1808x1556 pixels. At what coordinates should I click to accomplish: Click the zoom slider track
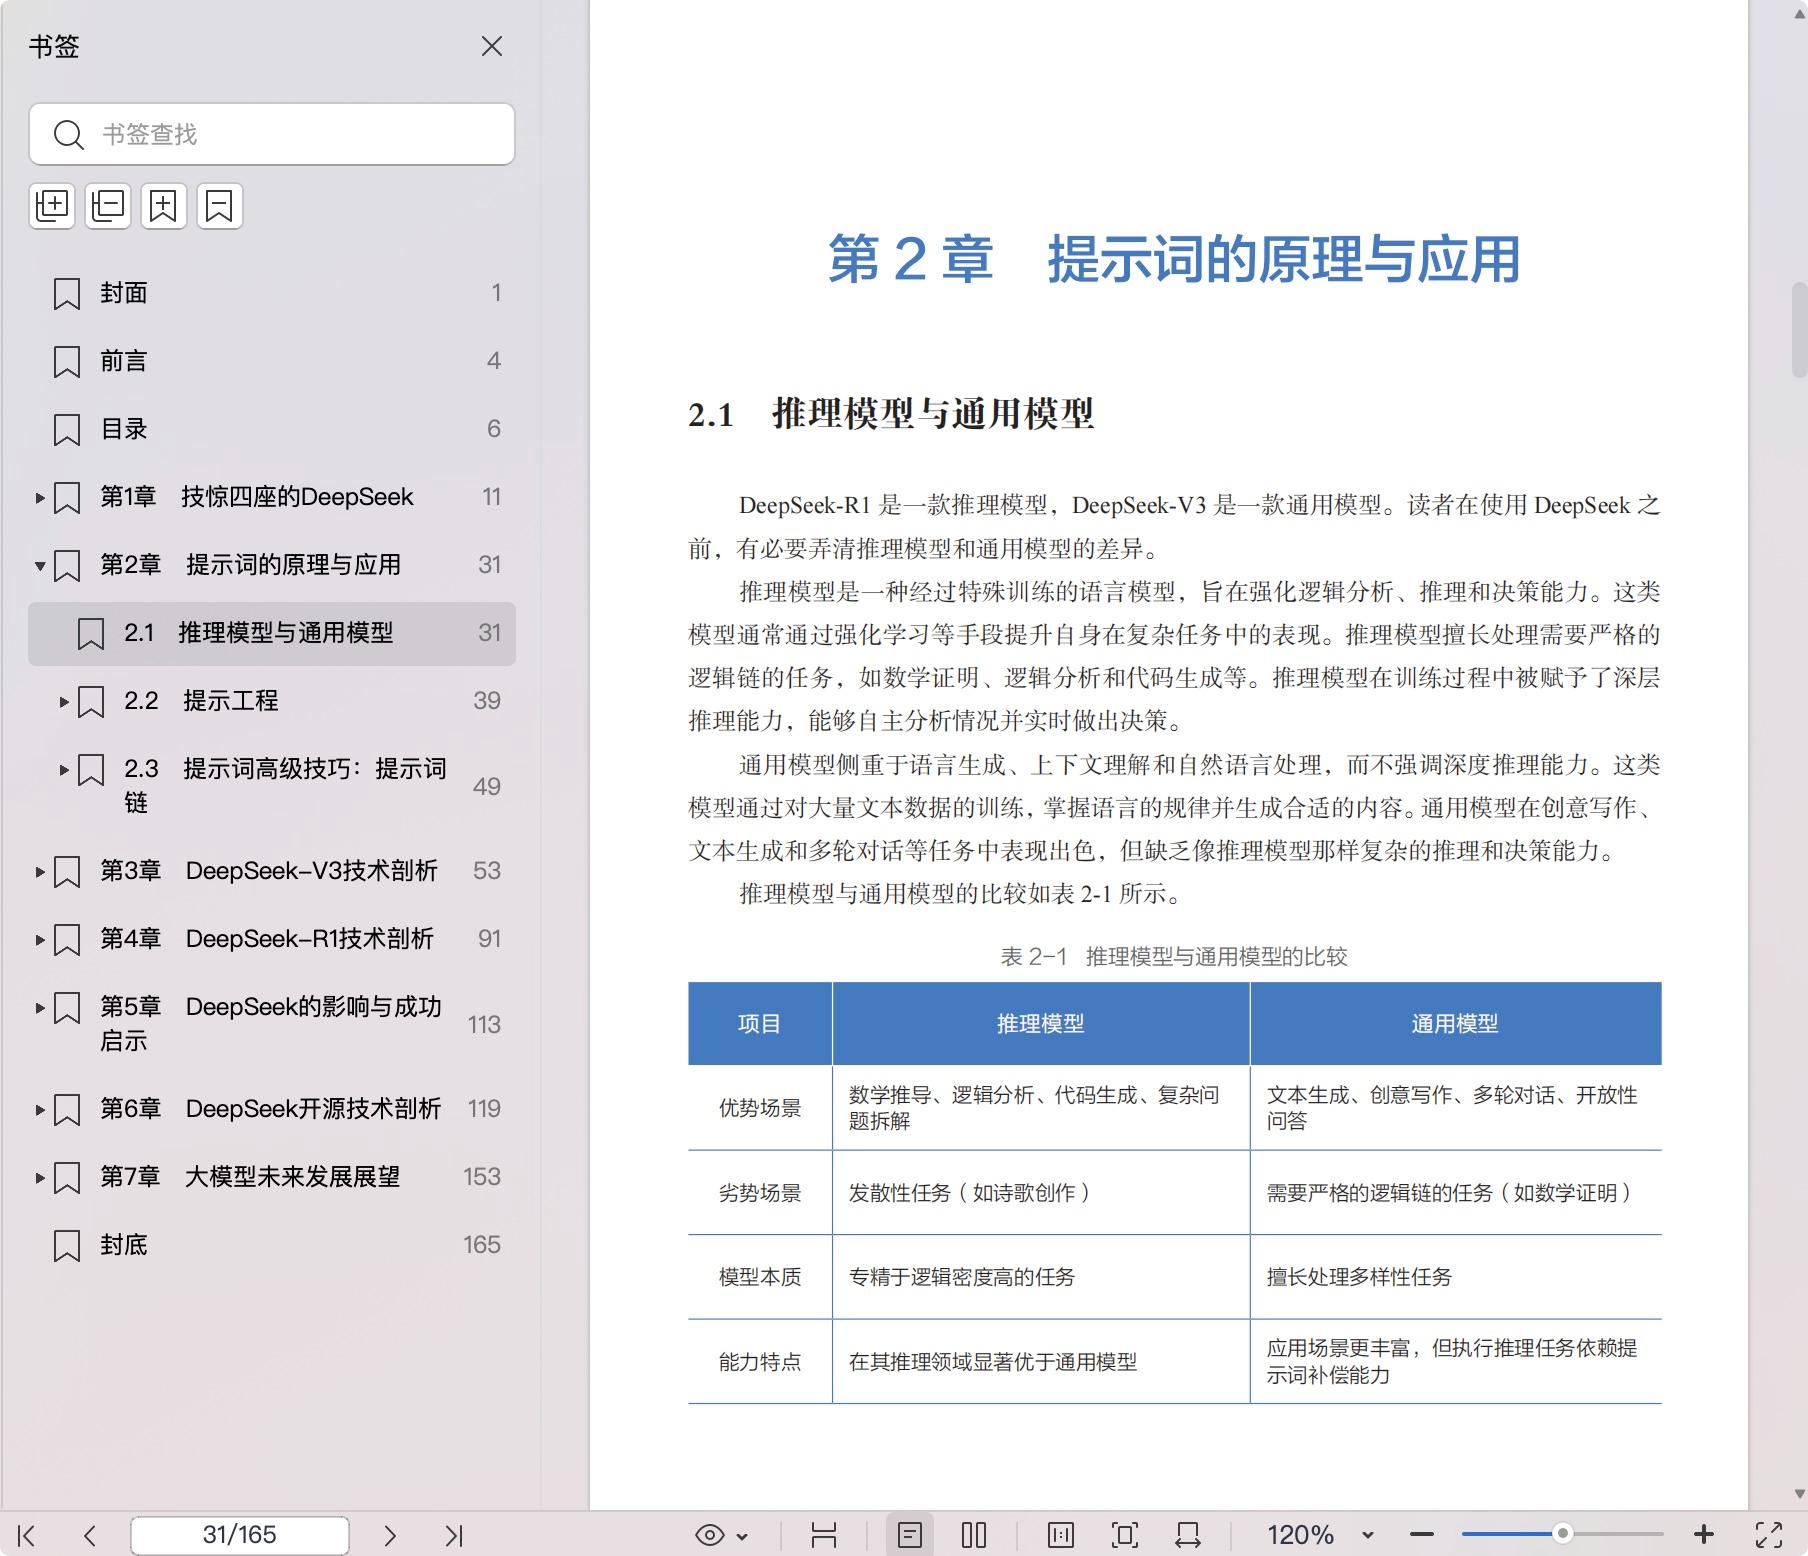pos(1562,1534)
